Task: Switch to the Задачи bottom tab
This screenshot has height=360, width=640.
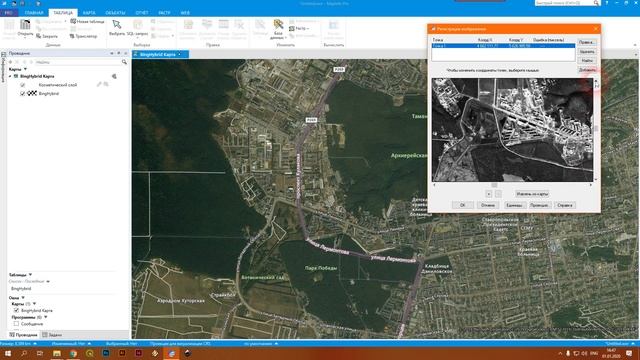Action: [52, 335]
